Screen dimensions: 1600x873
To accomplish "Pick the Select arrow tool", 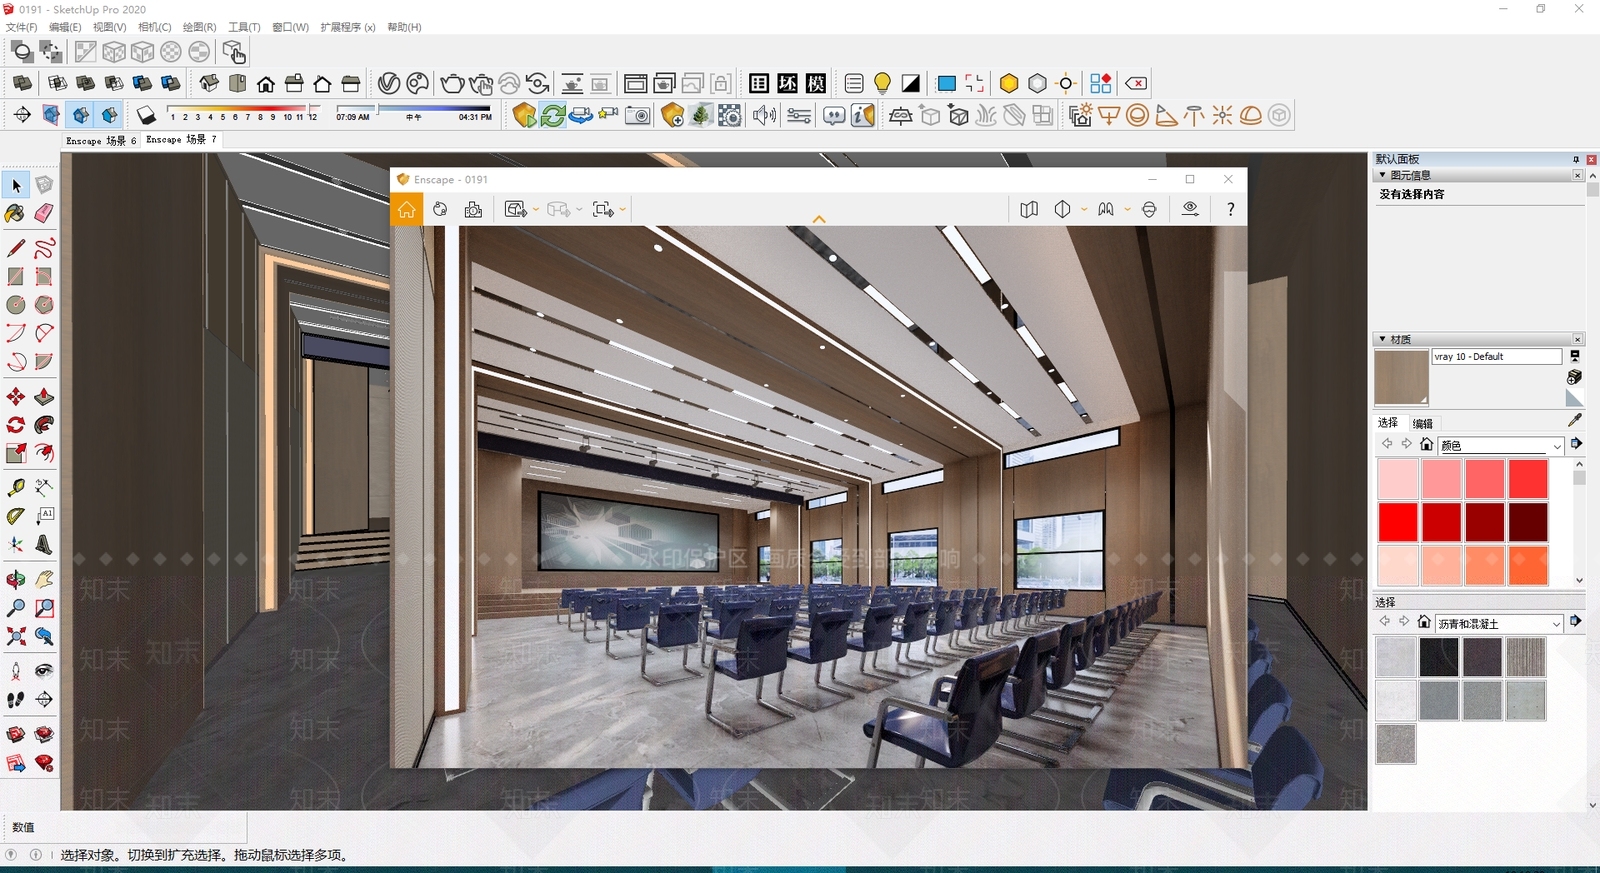I will click(15, 185).
